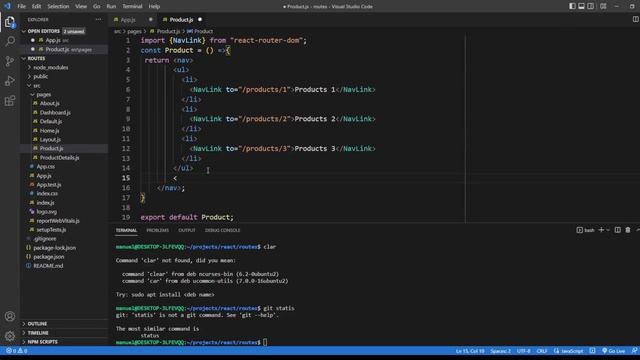
Task: Open the Selection menu
Action: 58,6
